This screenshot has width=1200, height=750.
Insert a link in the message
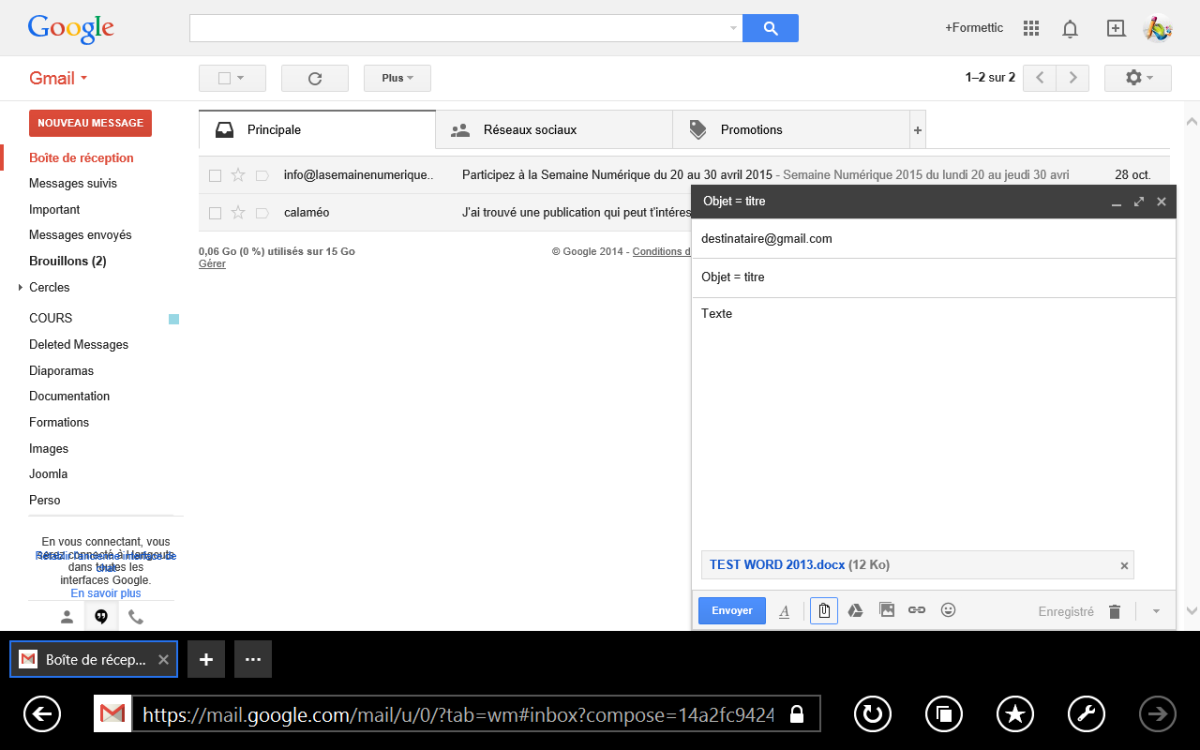coord(916,610)
